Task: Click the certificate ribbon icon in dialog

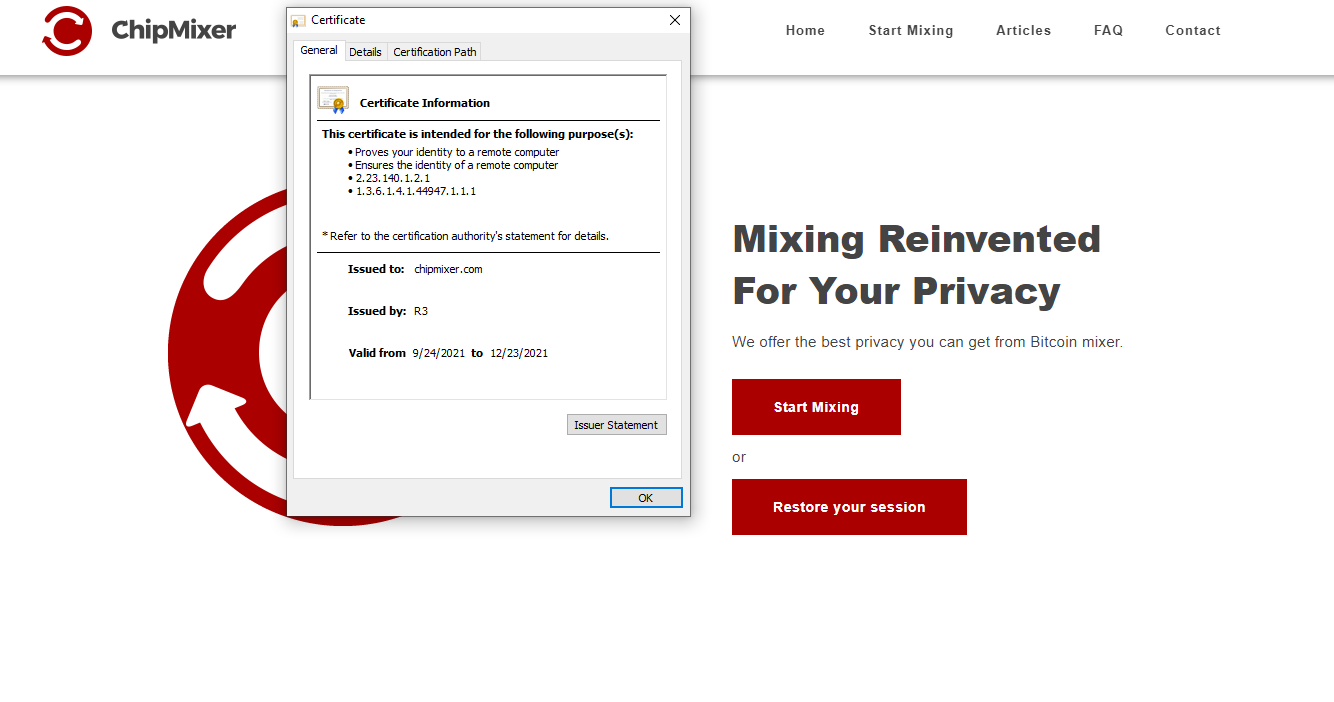Action: [x=333, y=100]
